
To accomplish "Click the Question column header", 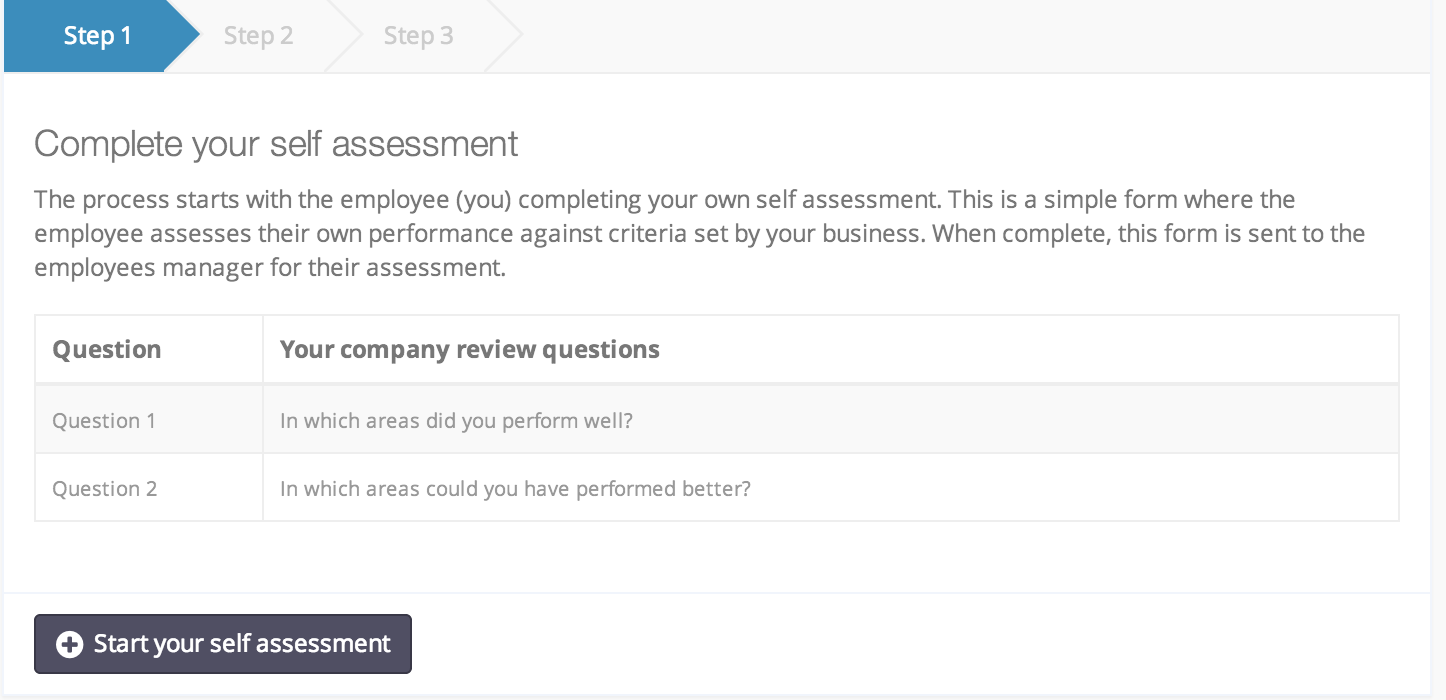I will pos(107,349).
